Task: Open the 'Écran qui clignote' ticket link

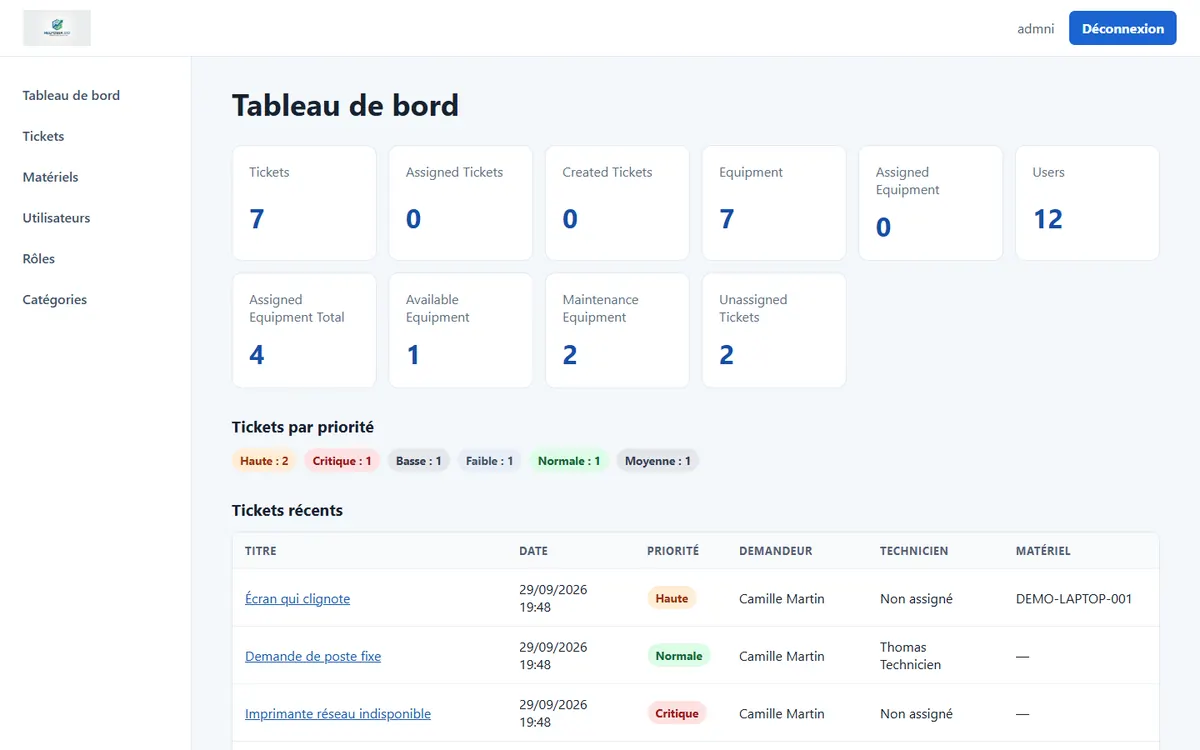Action: 297,599
